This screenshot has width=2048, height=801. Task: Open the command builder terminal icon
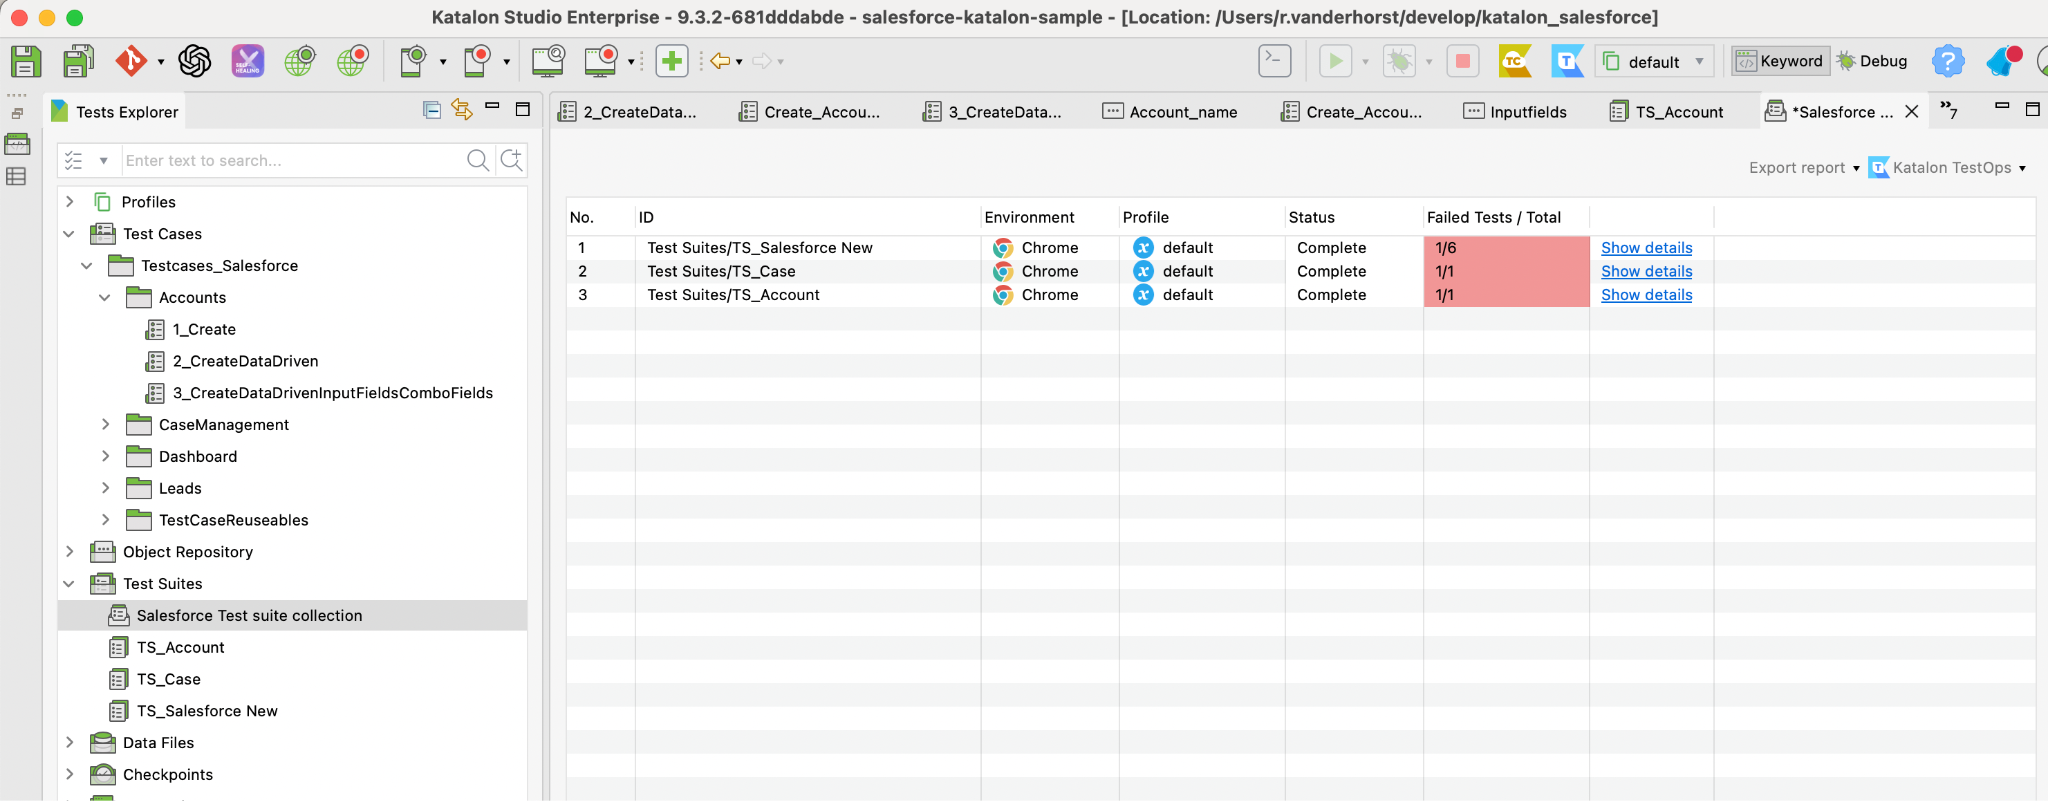(x=1274, y=61)
